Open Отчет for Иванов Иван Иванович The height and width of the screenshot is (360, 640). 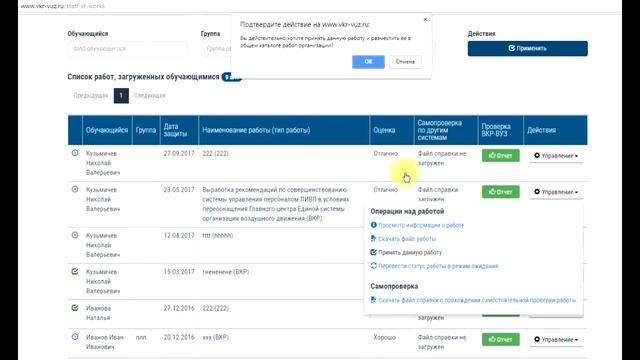pyautogui.click(x=500, y=339)
